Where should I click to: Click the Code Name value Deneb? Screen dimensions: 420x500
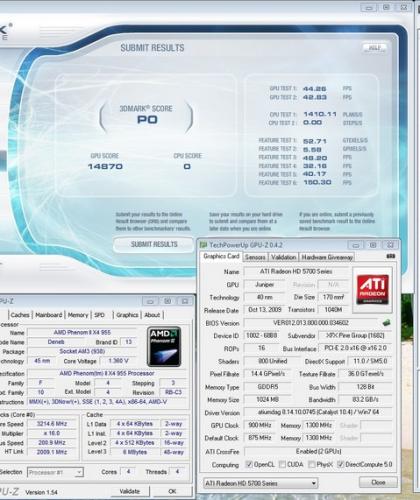(x=56, y=342)
